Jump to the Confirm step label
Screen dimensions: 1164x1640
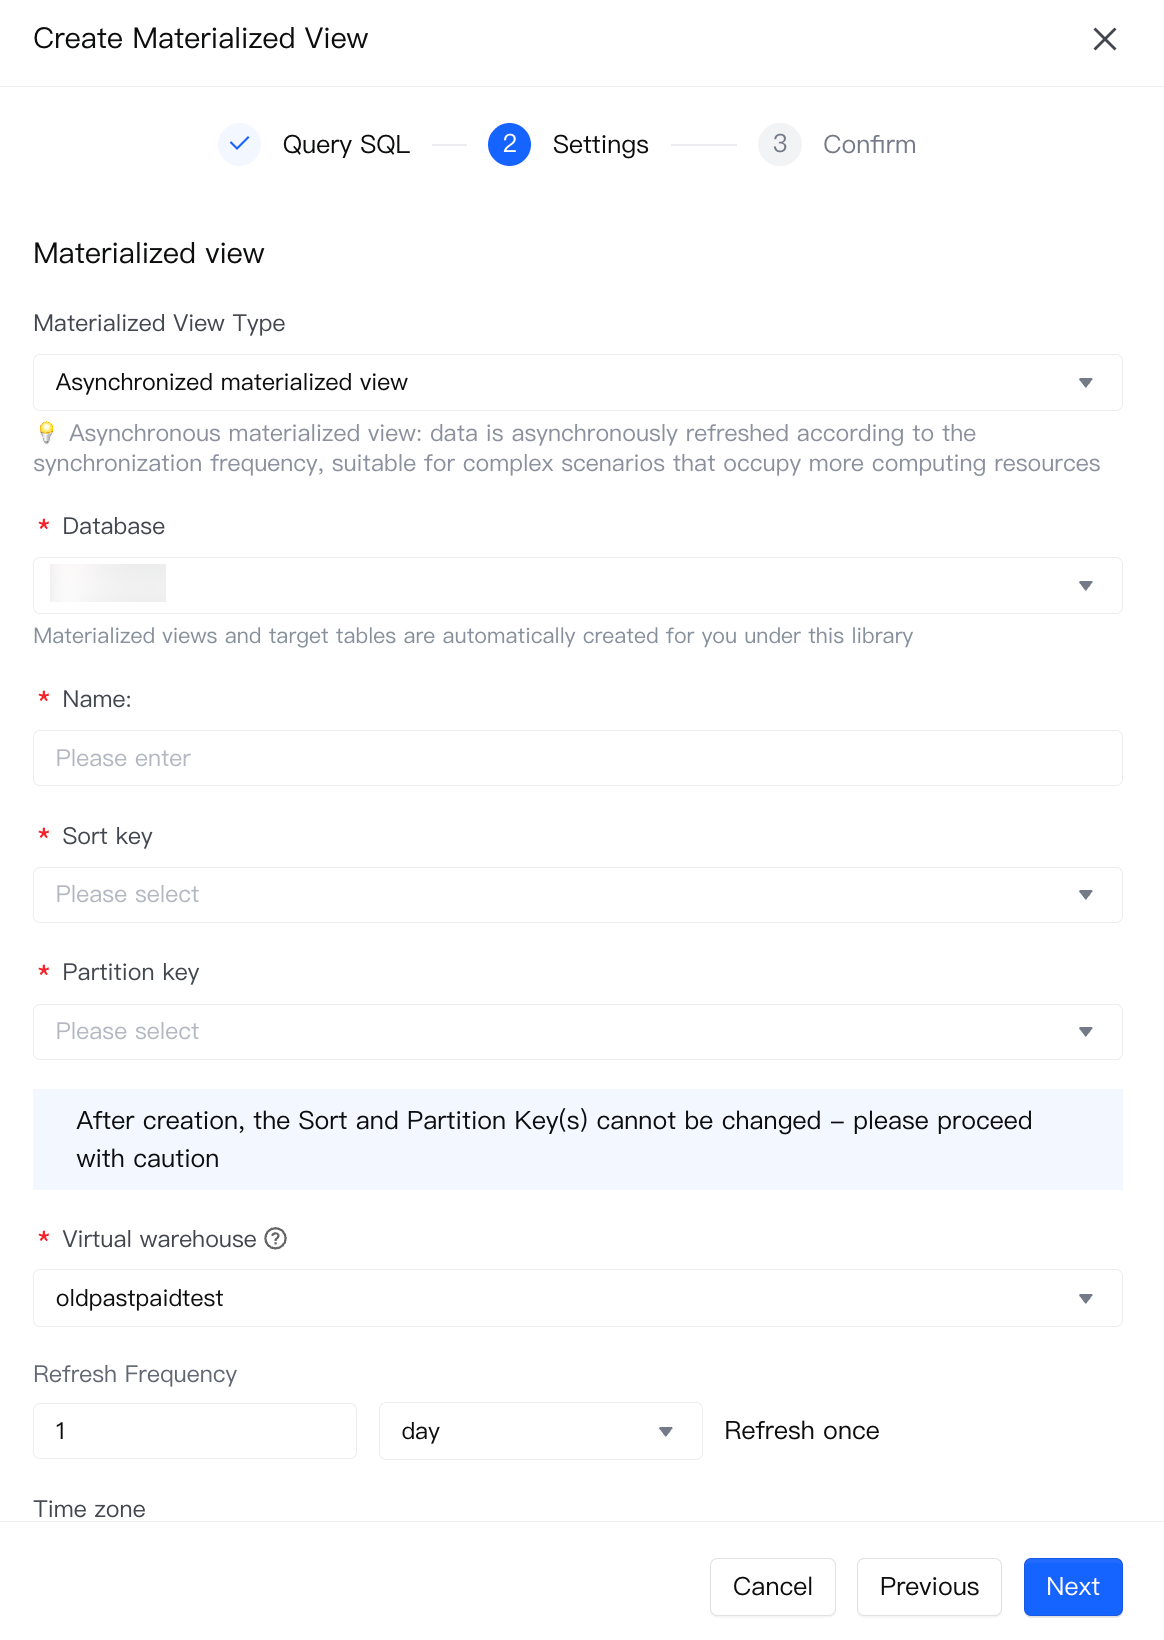point(869,145)
